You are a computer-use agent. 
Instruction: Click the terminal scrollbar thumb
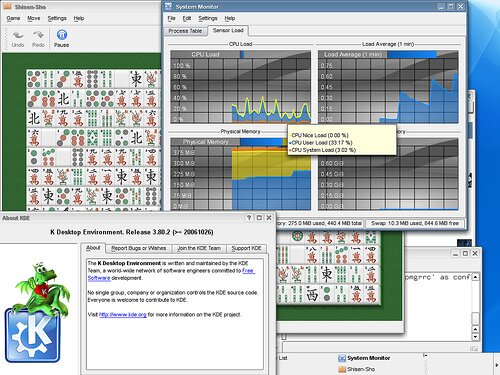(x=476, y=318)
